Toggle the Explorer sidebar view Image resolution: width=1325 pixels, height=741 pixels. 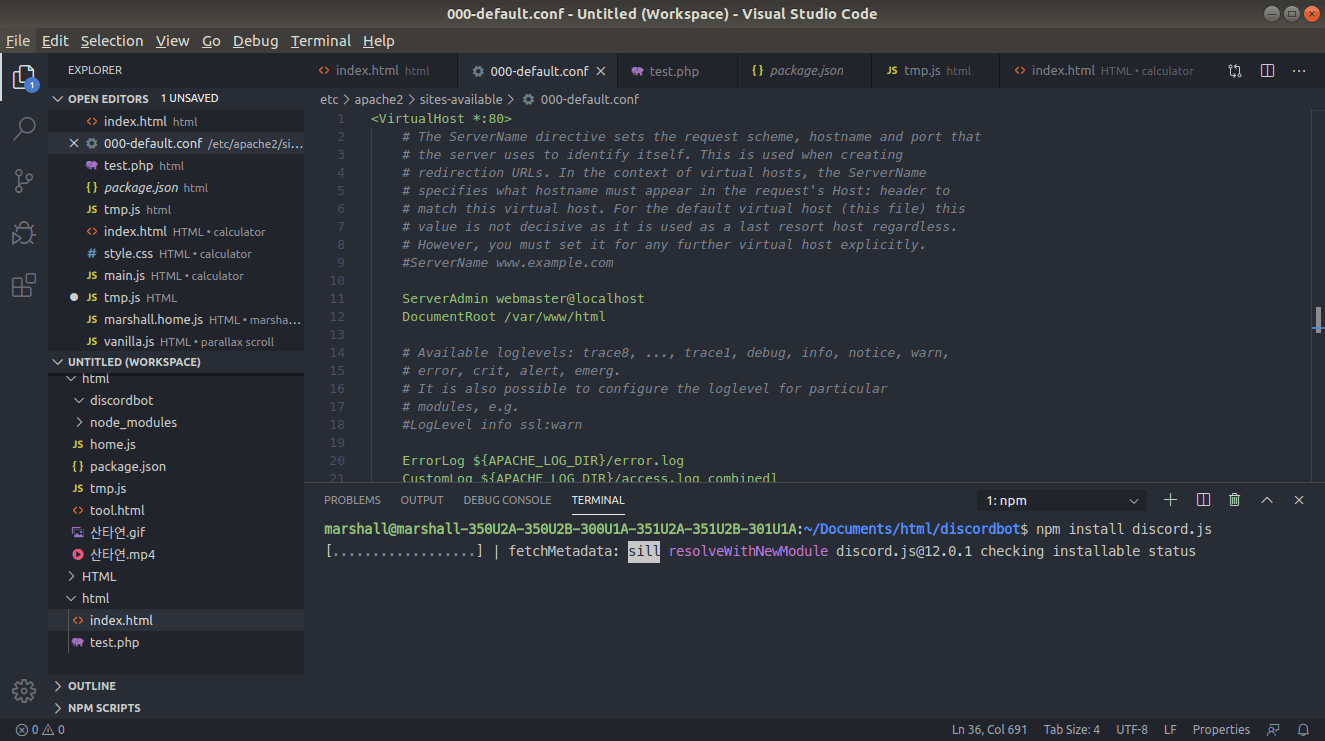24,77
